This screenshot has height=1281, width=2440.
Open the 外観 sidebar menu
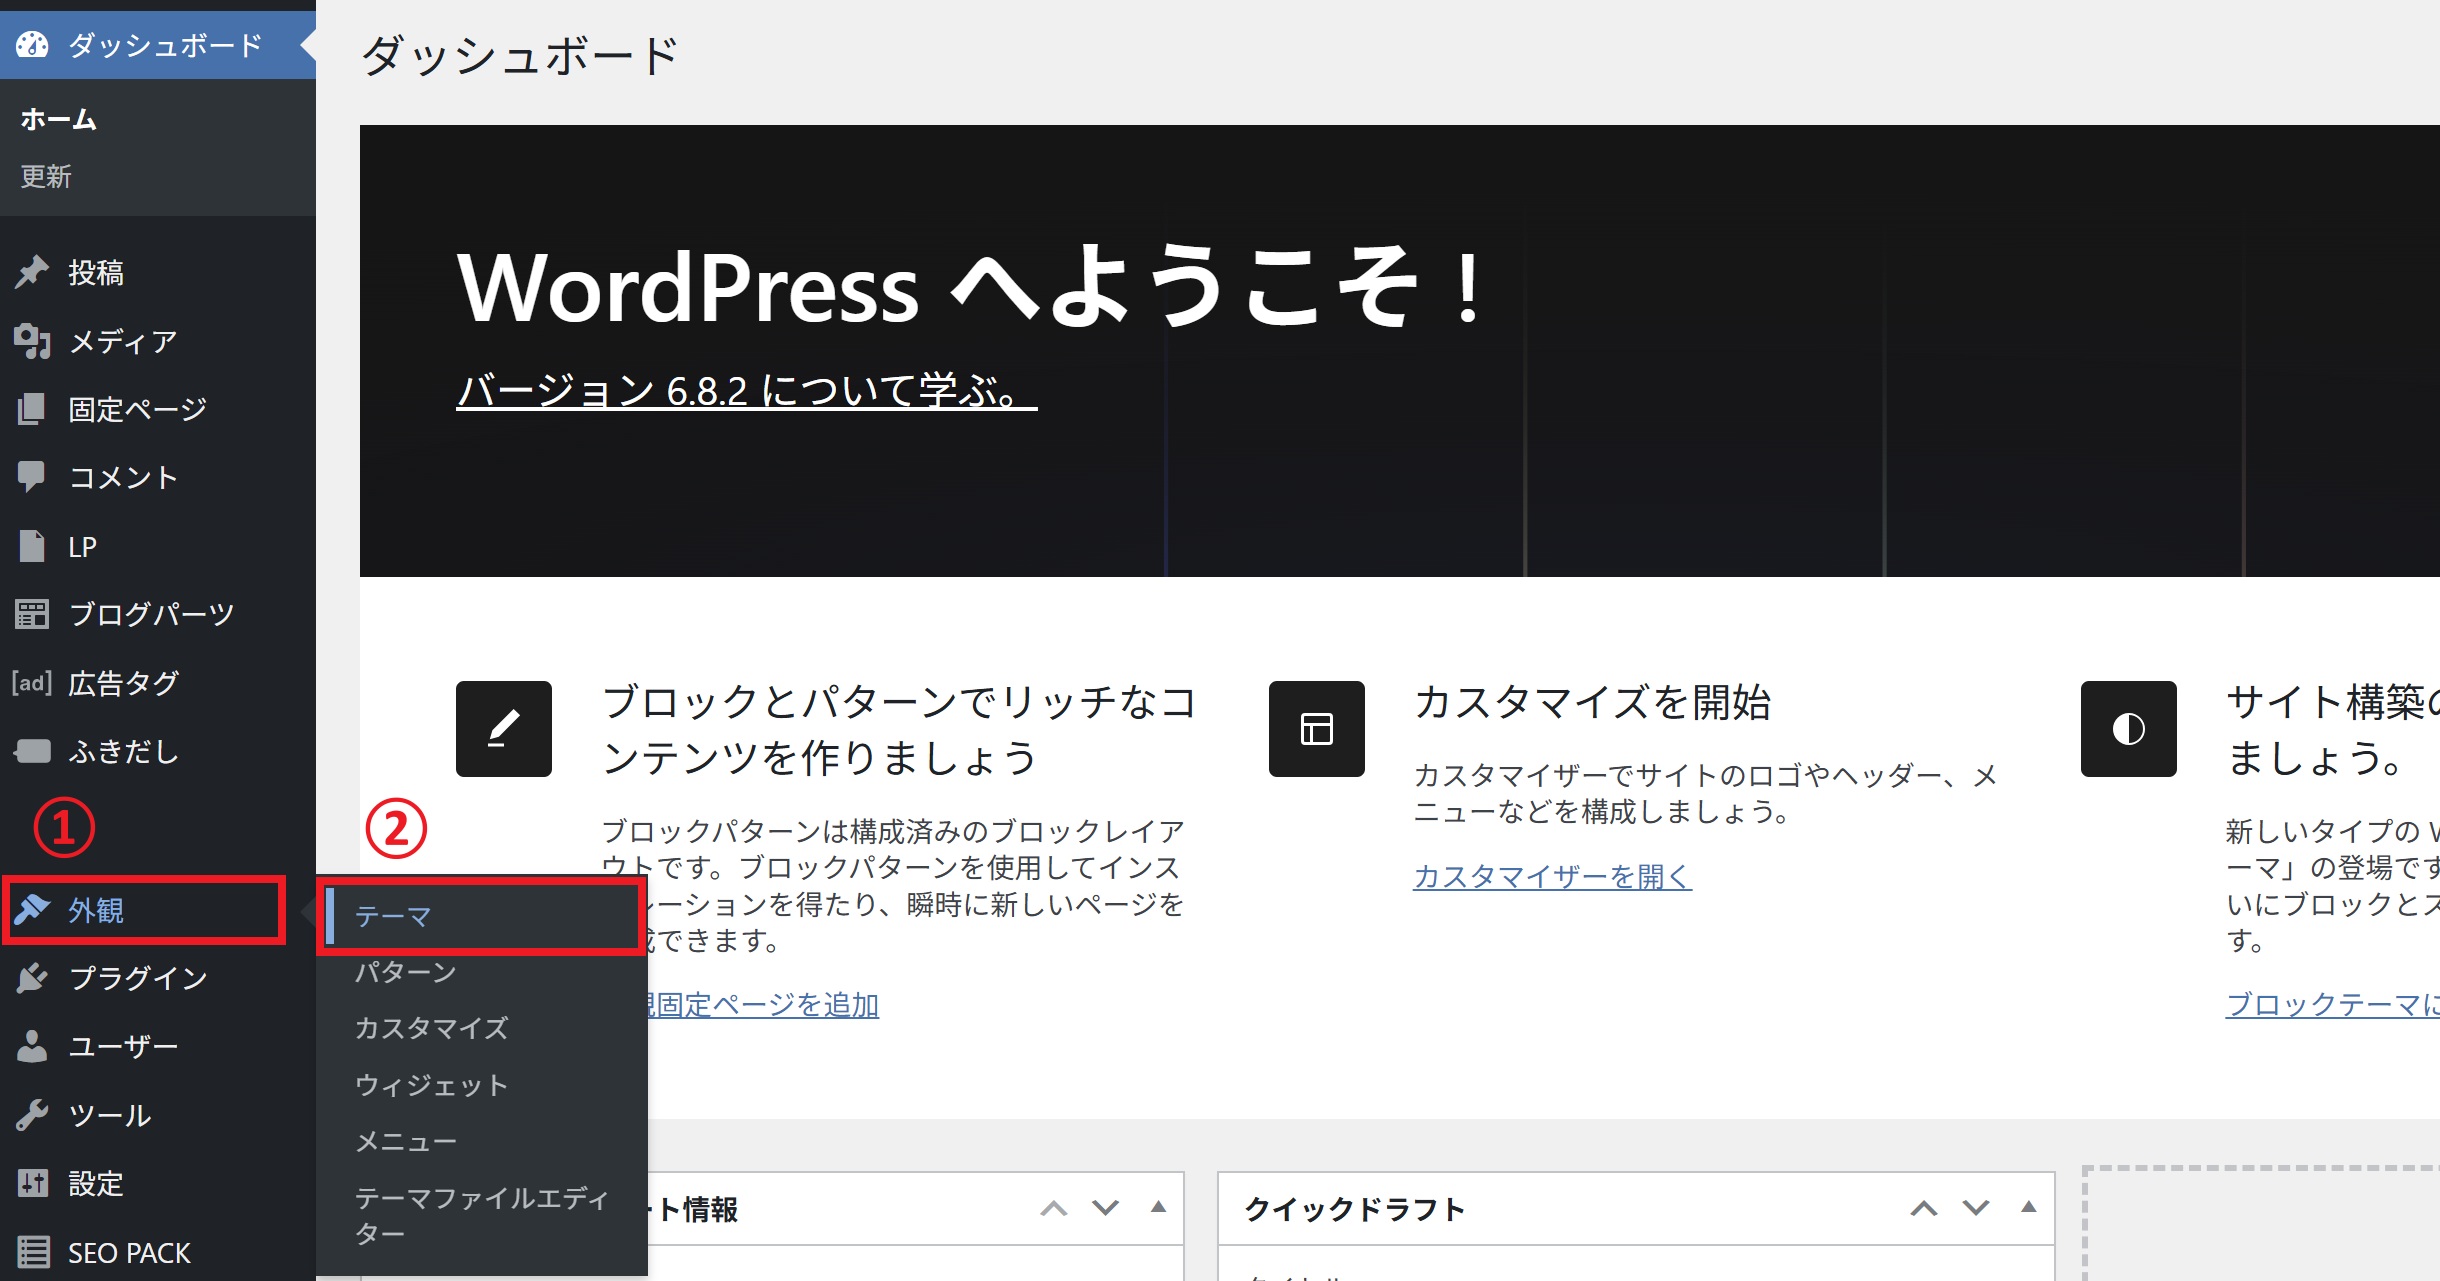[96, 910]
